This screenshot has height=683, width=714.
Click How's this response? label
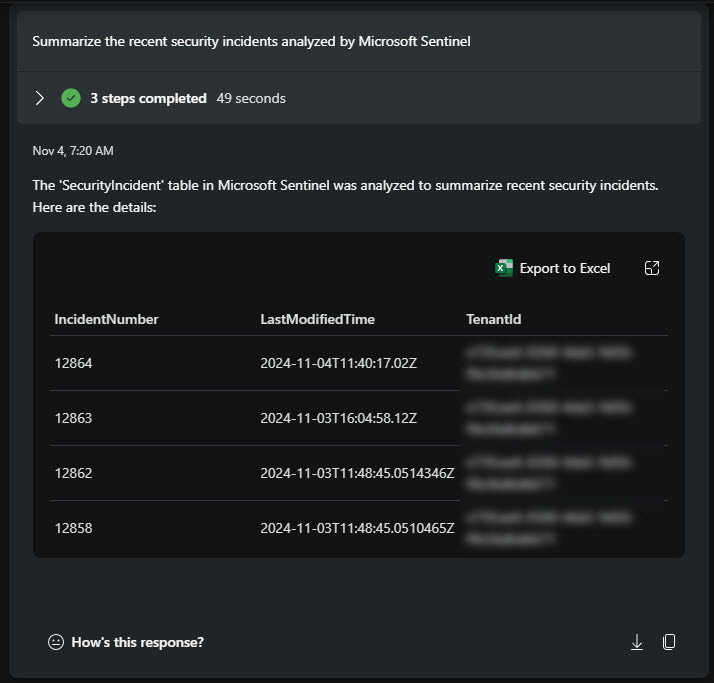[138, 642]
